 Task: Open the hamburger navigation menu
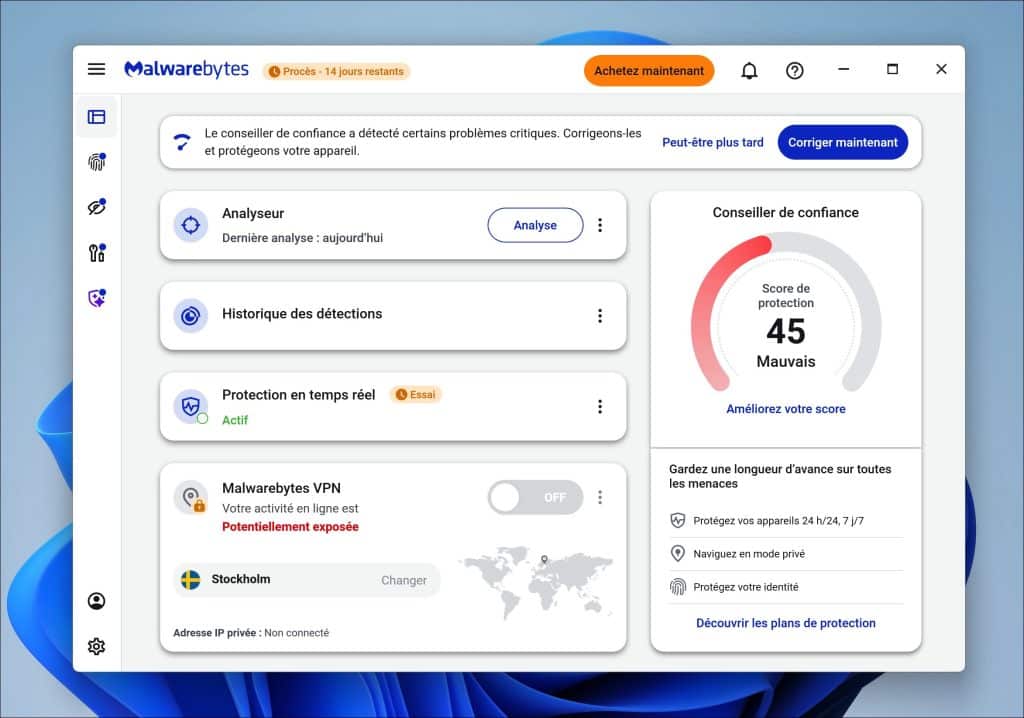pyautogui.click(x=96, y=68)
